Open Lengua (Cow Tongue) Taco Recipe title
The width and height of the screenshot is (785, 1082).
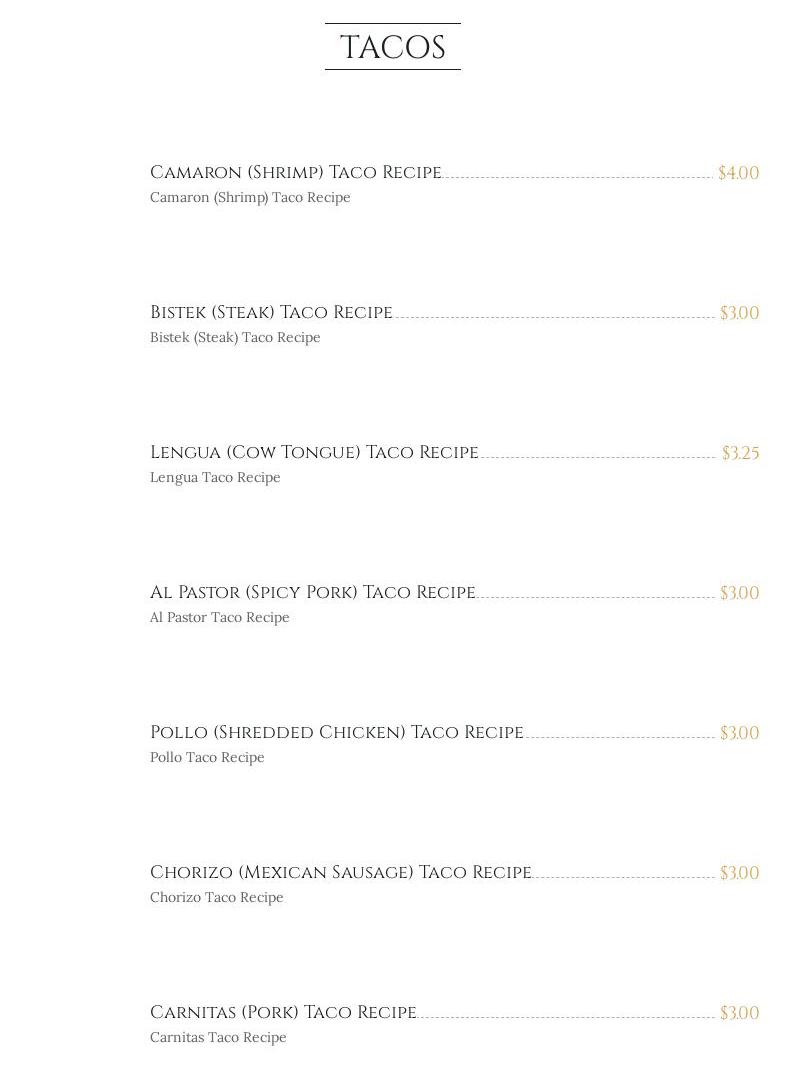click(314, 453)
